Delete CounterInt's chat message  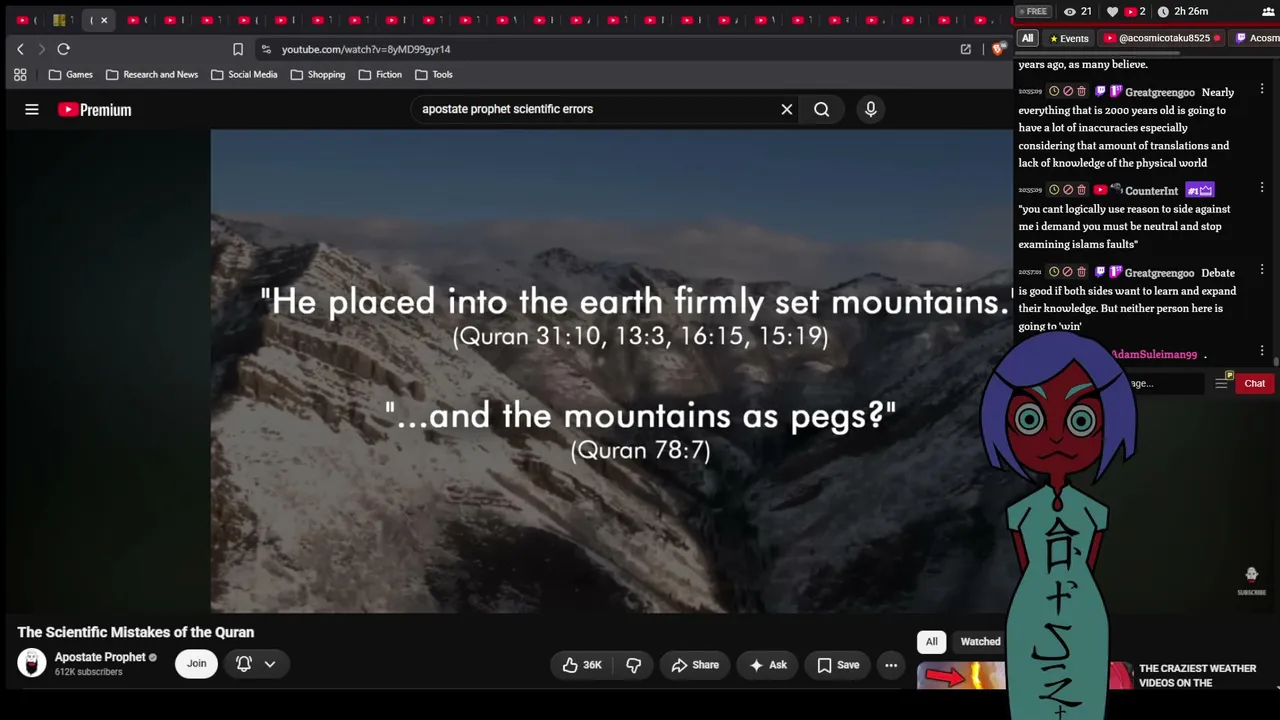[1081, 190]
